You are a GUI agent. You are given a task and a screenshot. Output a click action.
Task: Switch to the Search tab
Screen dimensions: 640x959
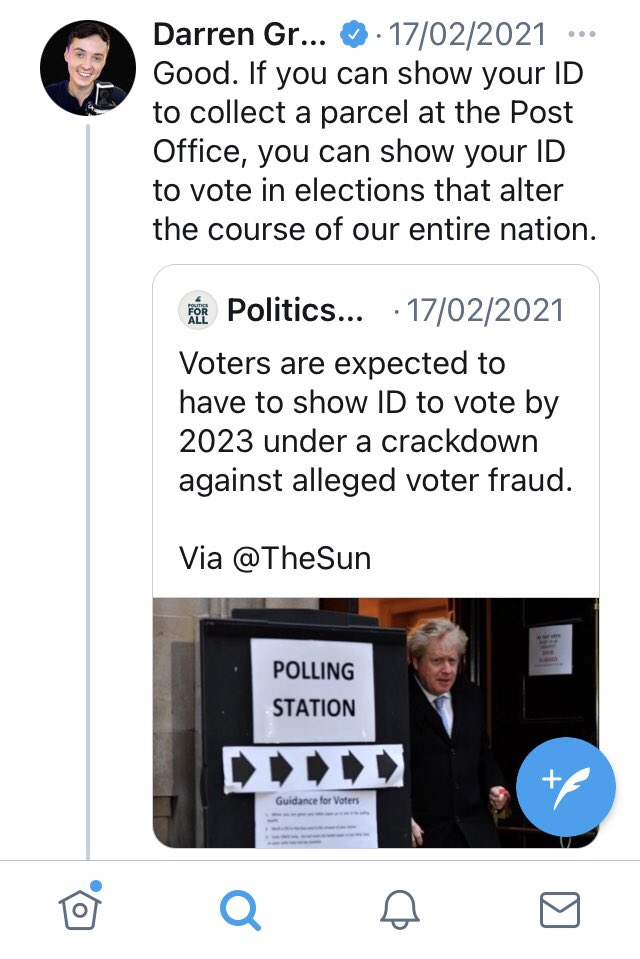(x=240, y=909)
